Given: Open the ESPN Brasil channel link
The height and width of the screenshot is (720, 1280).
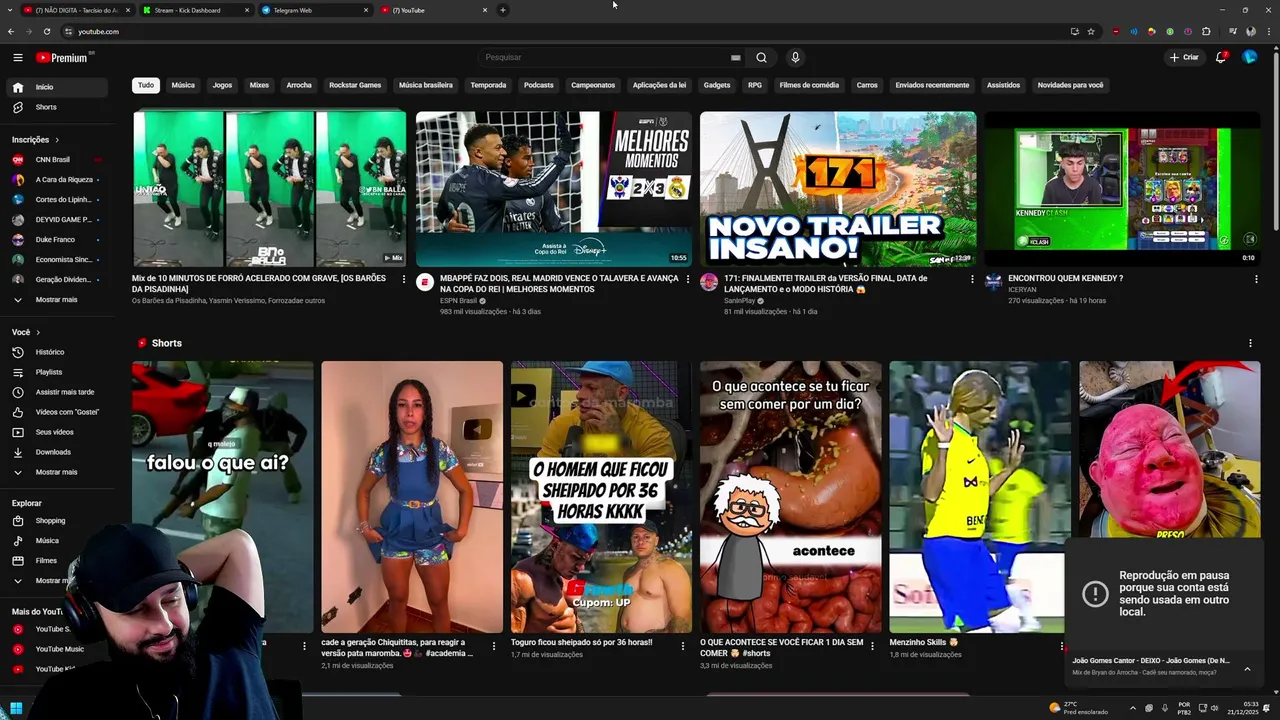Looking at the screenshot, I should tap(459, 301).
